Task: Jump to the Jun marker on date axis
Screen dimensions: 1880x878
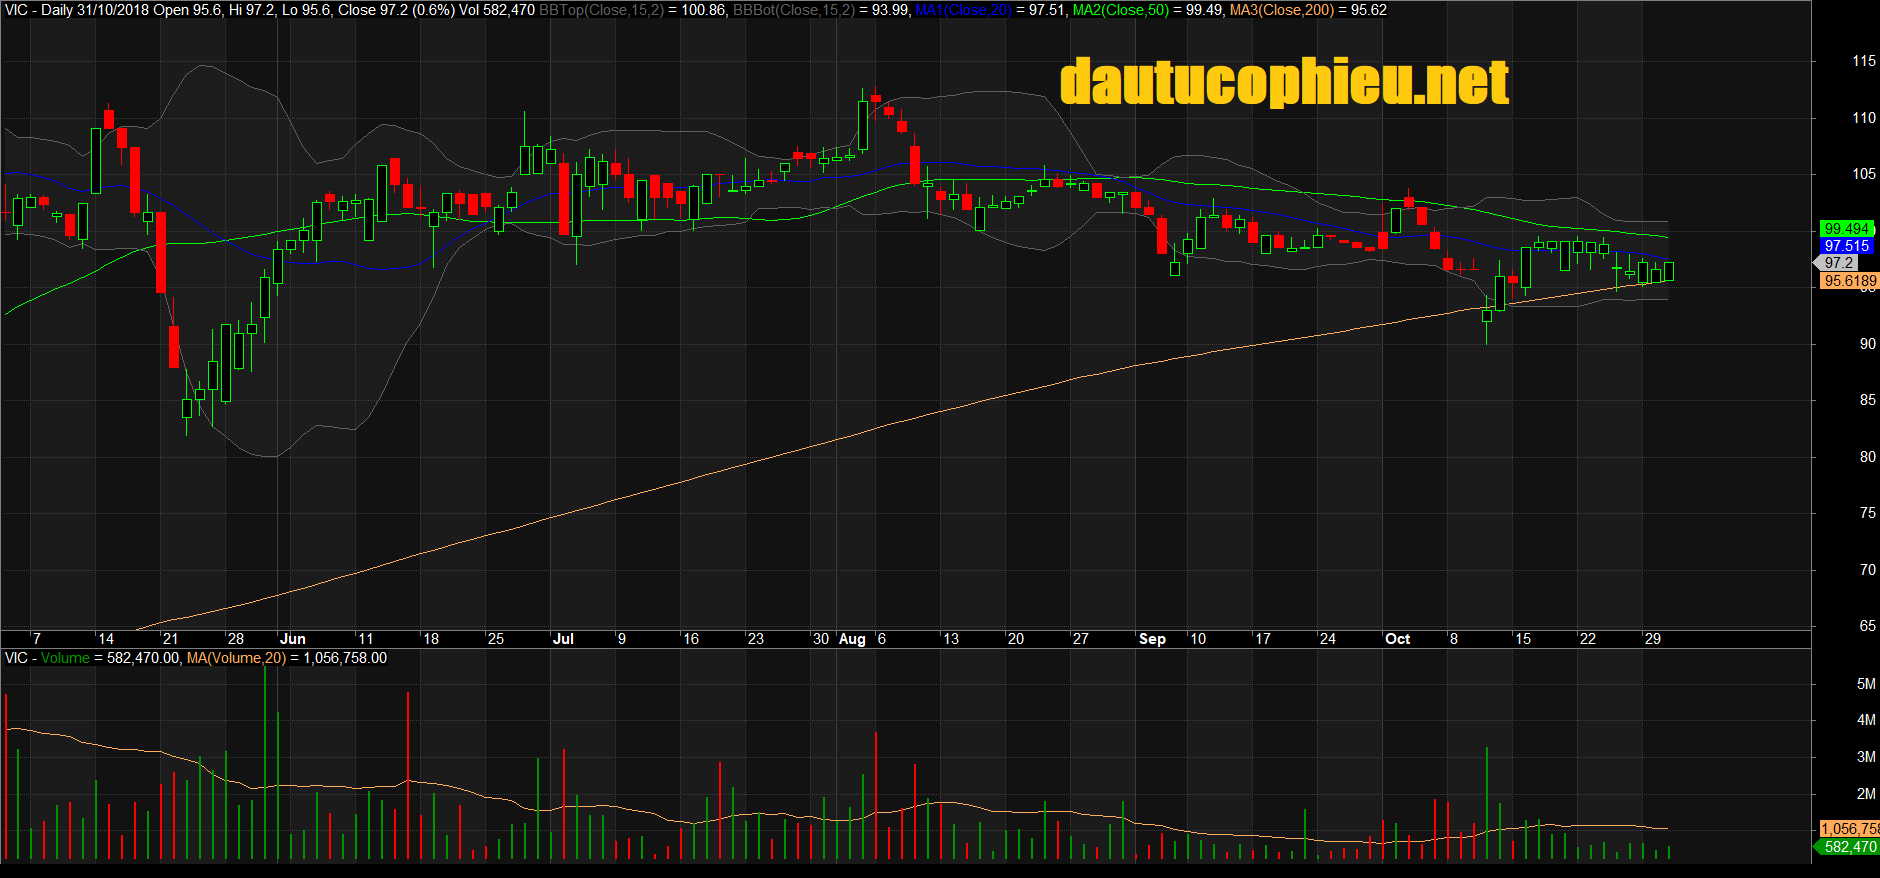Action: pyautogui.click(x=293, y=639)
